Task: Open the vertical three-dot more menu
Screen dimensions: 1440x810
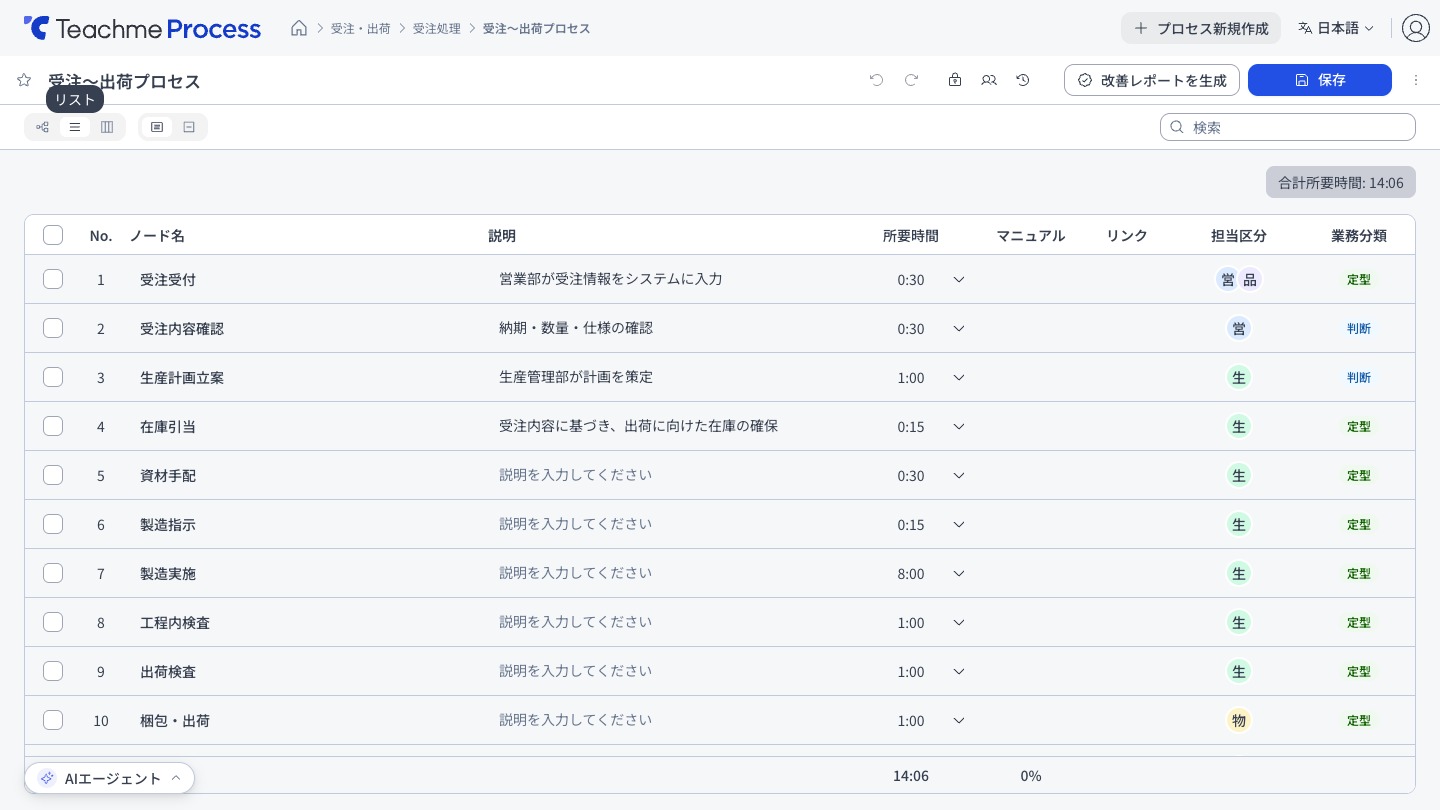Action: coord(1416,80)
